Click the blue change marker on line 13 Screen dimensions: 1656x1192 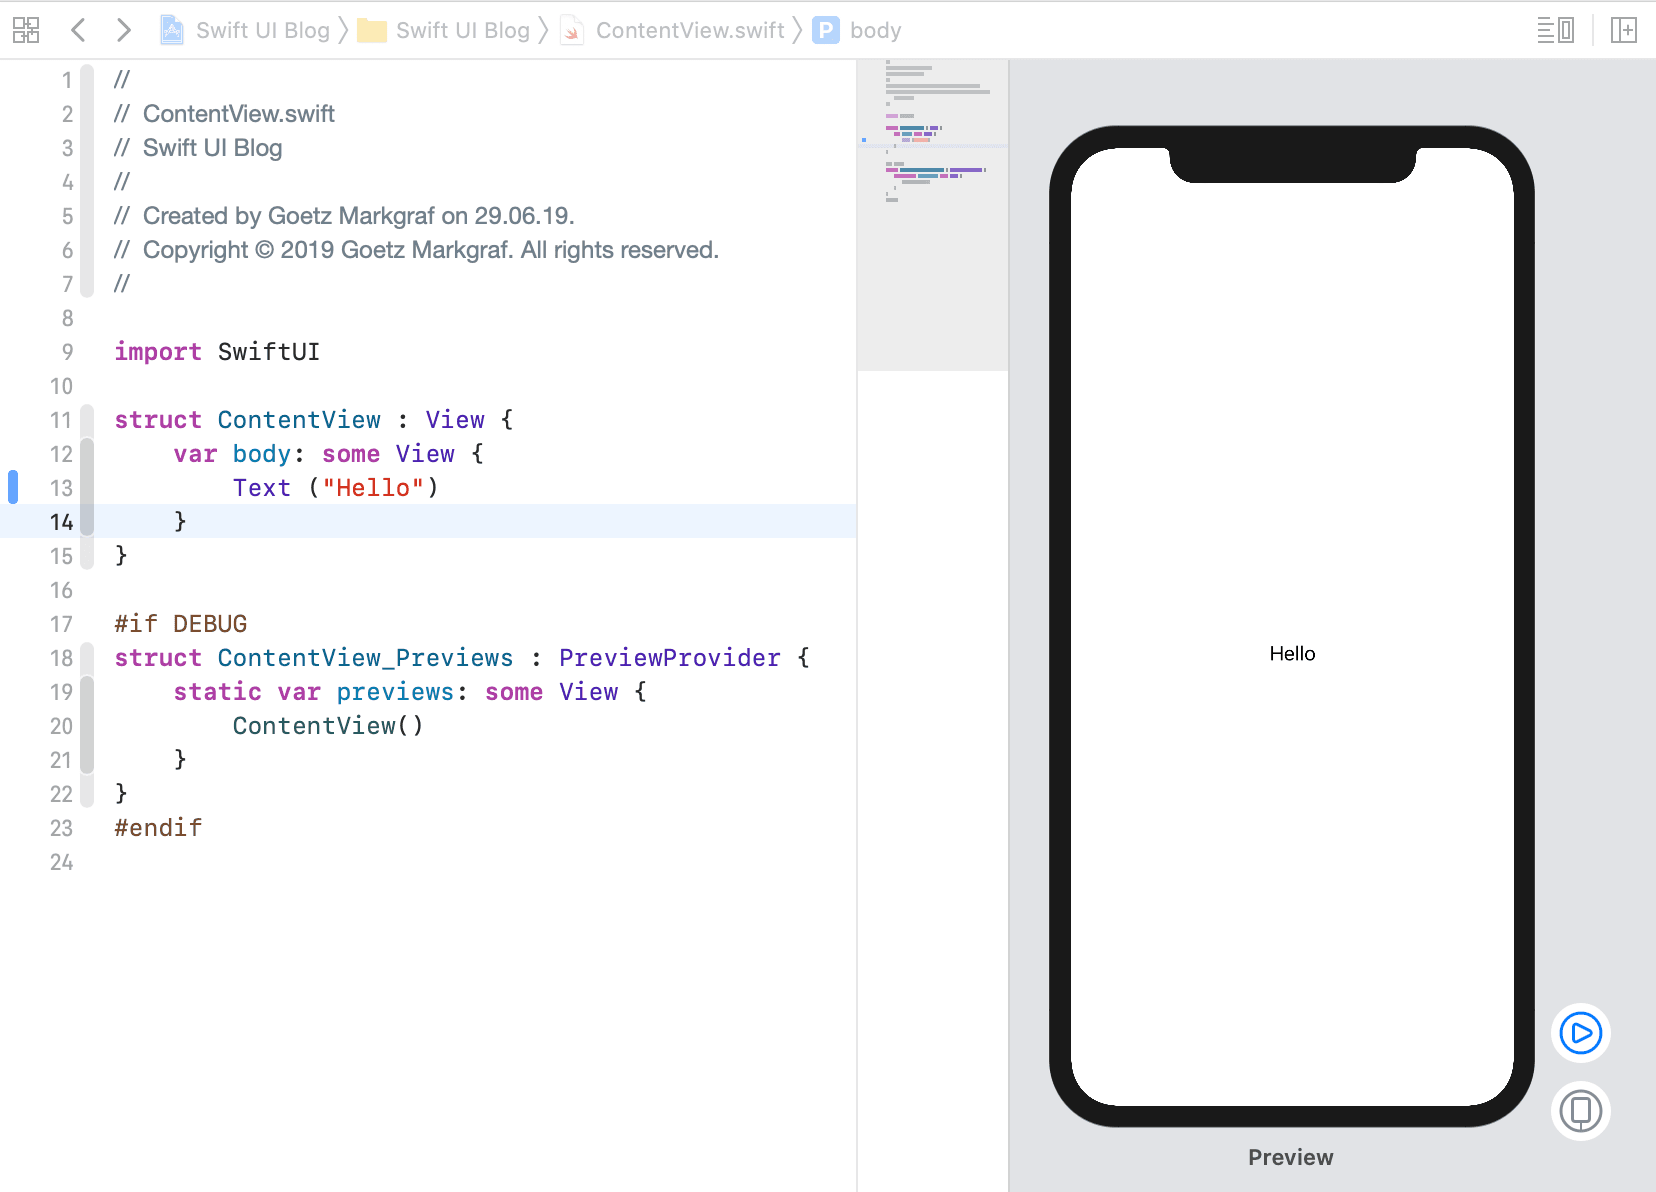[13, 487]
